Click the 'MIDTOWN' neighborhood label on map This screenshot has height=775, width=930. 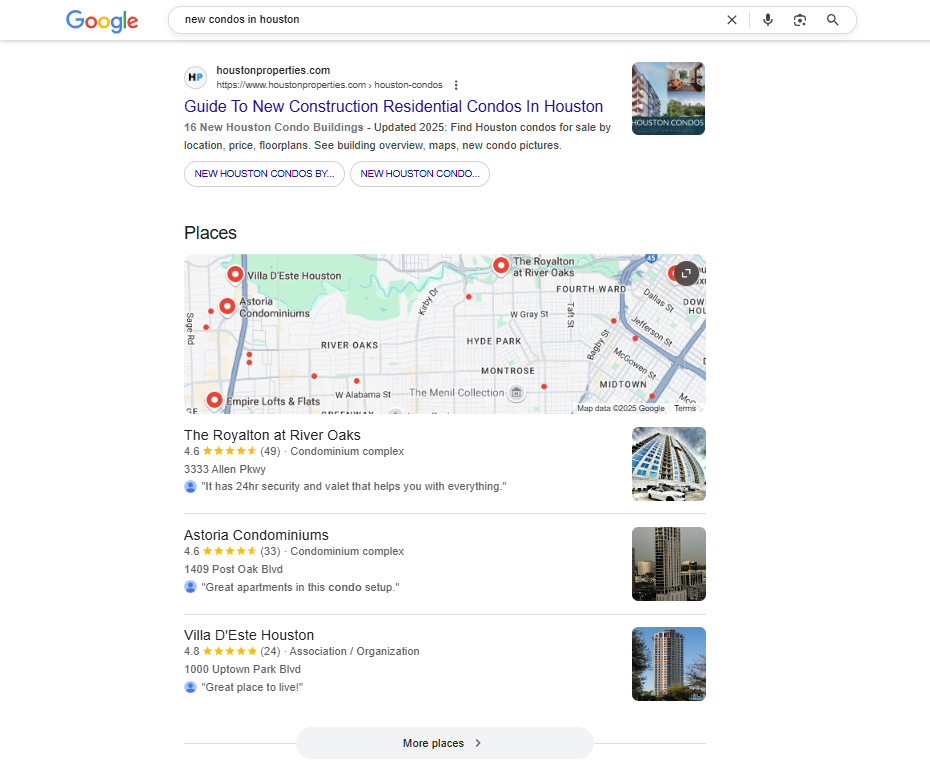click(x=623, y=384)
